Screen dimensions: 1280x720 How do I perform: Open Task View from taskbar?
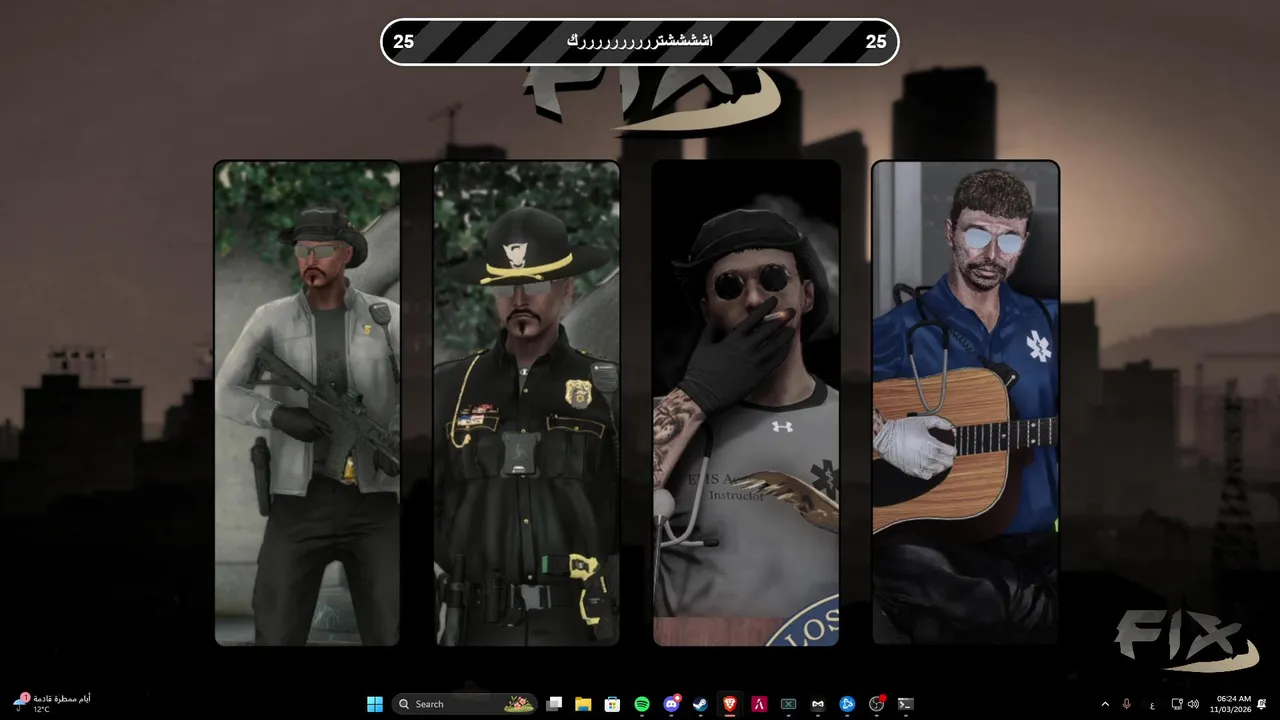554,704
